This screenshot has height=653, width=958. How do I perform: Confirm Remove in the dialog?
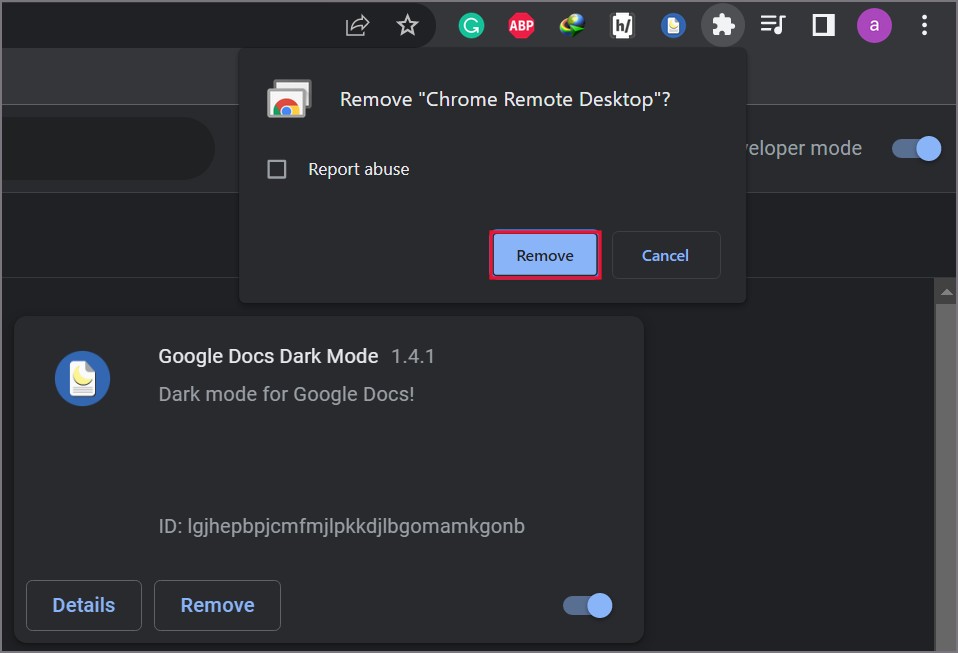(x=545, y=255)
